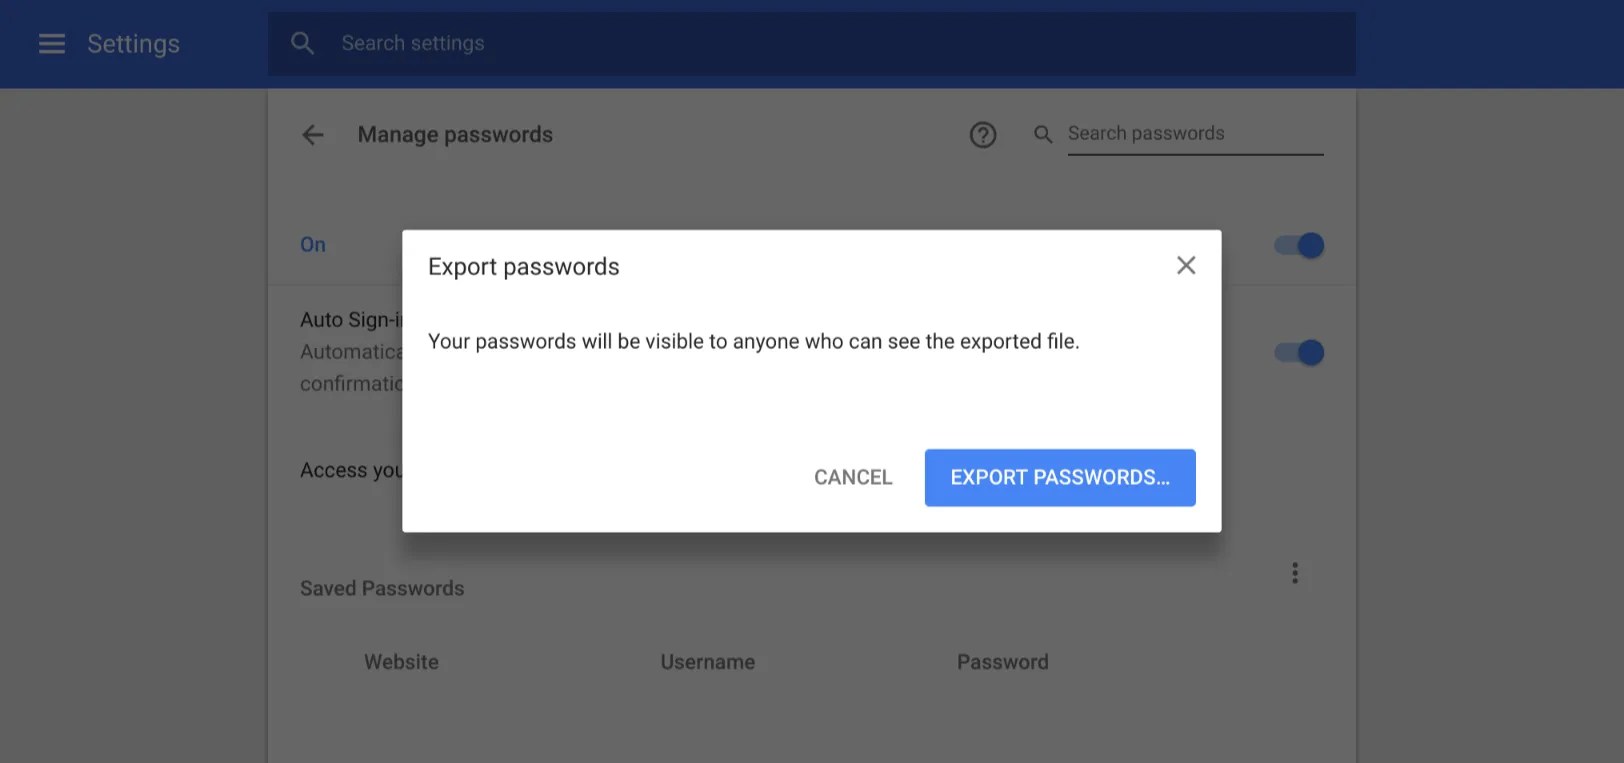The height and width of the screenshot is (763, 1624).
Task: Click the back arrow on Manage passwords
Action: point(312,134)
